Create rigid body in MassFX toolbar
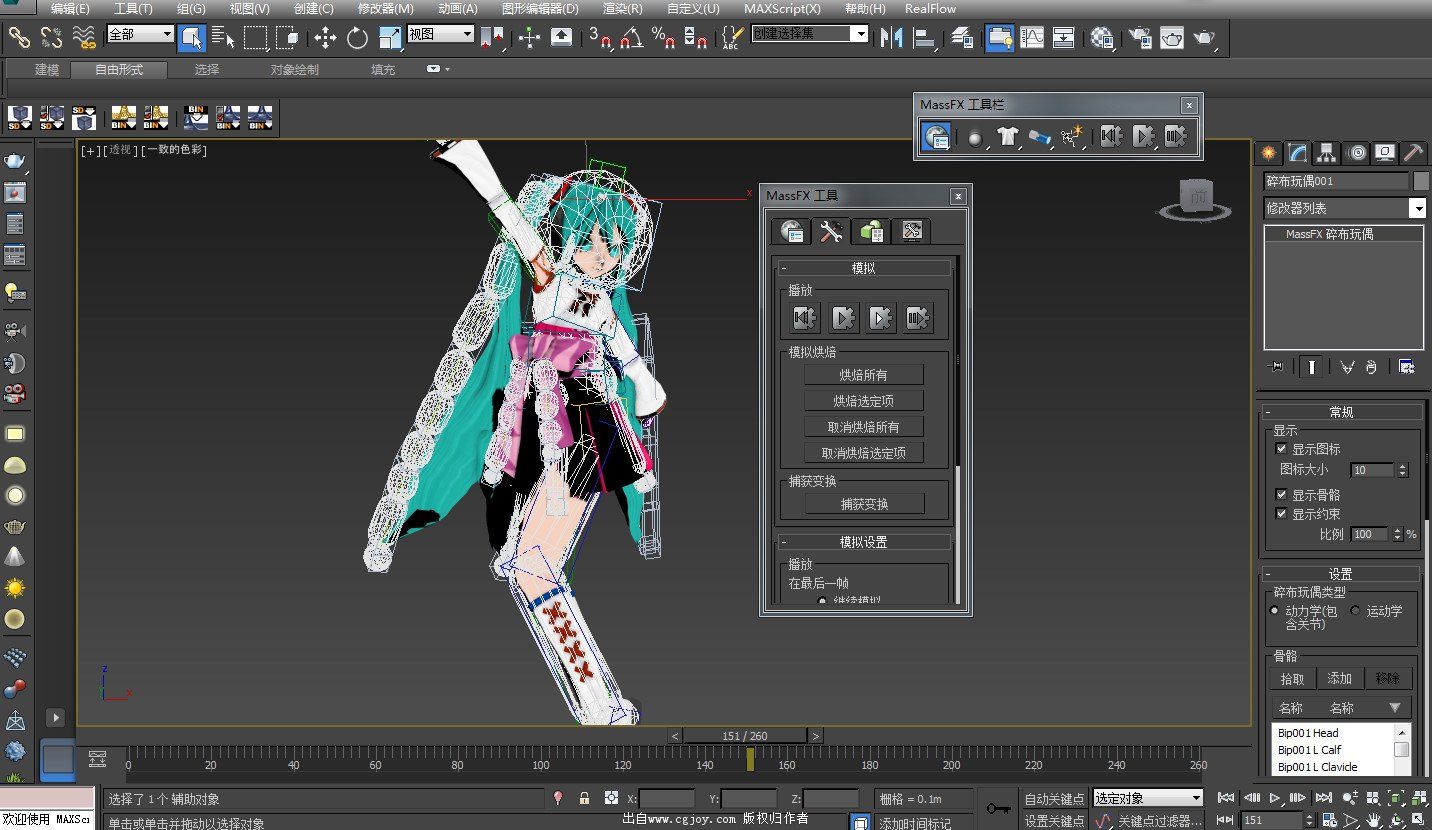Image resolution: width=1432 pixels, height=830 pixels. [x=974, y=138]
